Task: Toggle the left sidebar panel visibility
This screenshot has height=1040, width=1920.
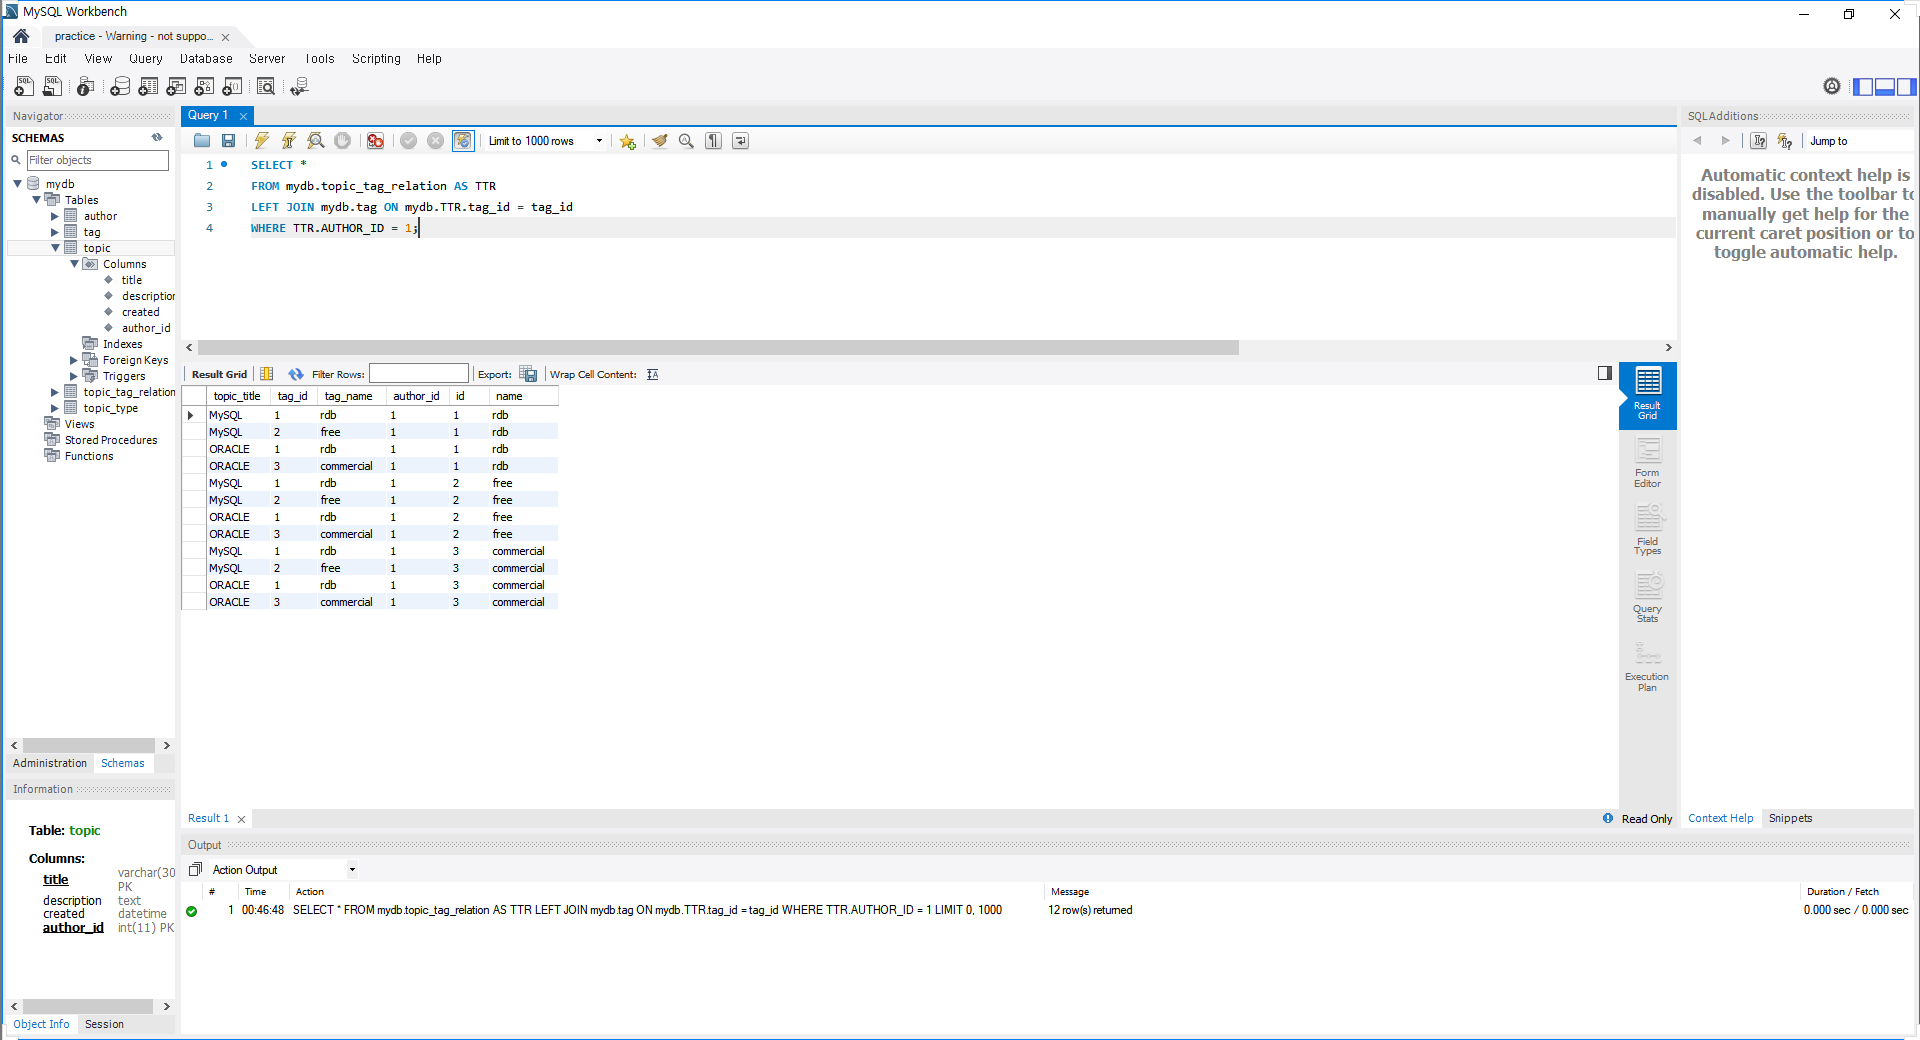Action: click(1863, 87)
